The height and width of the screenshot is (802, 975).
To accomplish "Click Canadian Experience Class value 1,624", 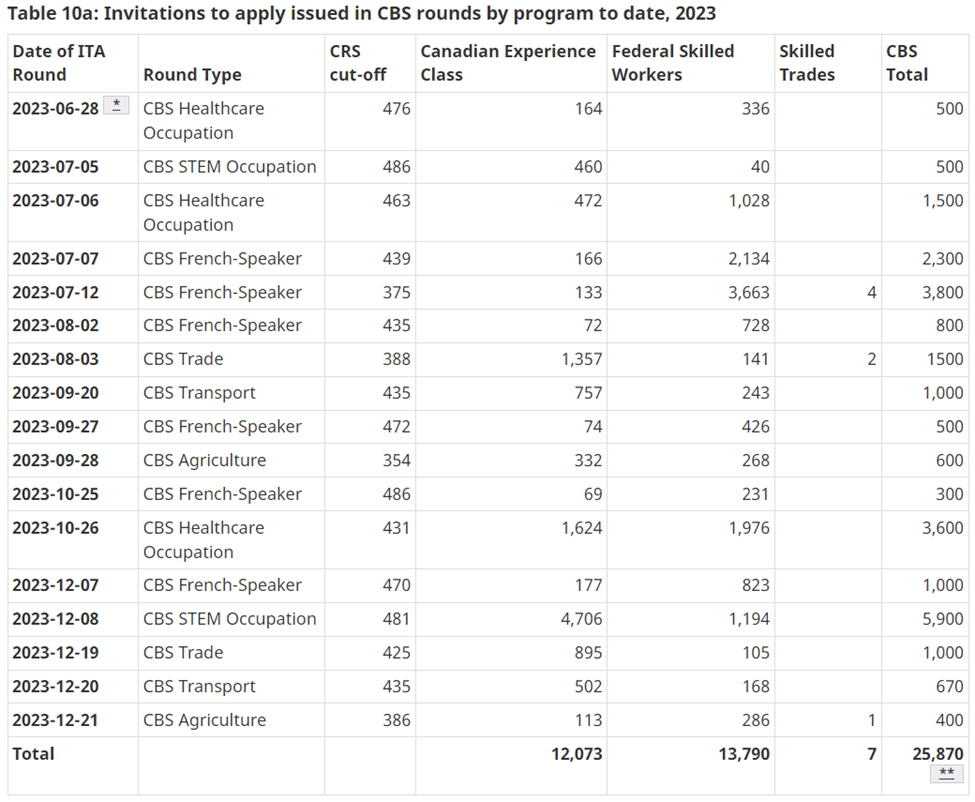I will pos(581,528).
